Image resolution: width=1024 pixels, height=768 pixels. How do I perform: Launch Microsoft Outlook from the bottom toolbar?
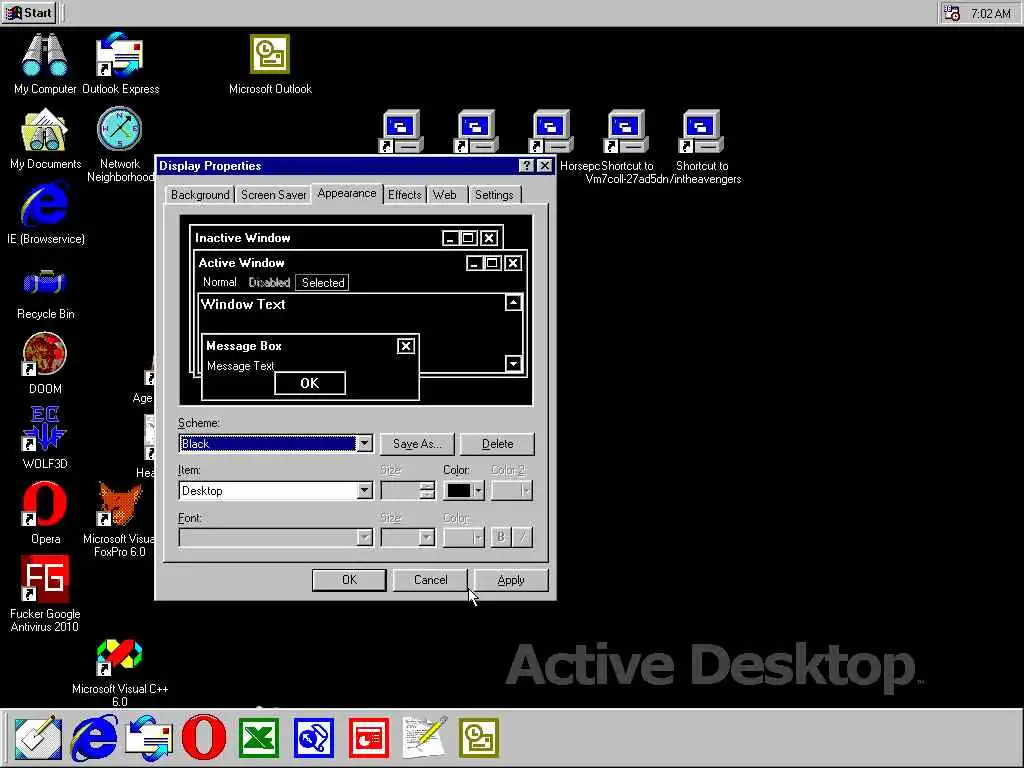coord(479,738)
